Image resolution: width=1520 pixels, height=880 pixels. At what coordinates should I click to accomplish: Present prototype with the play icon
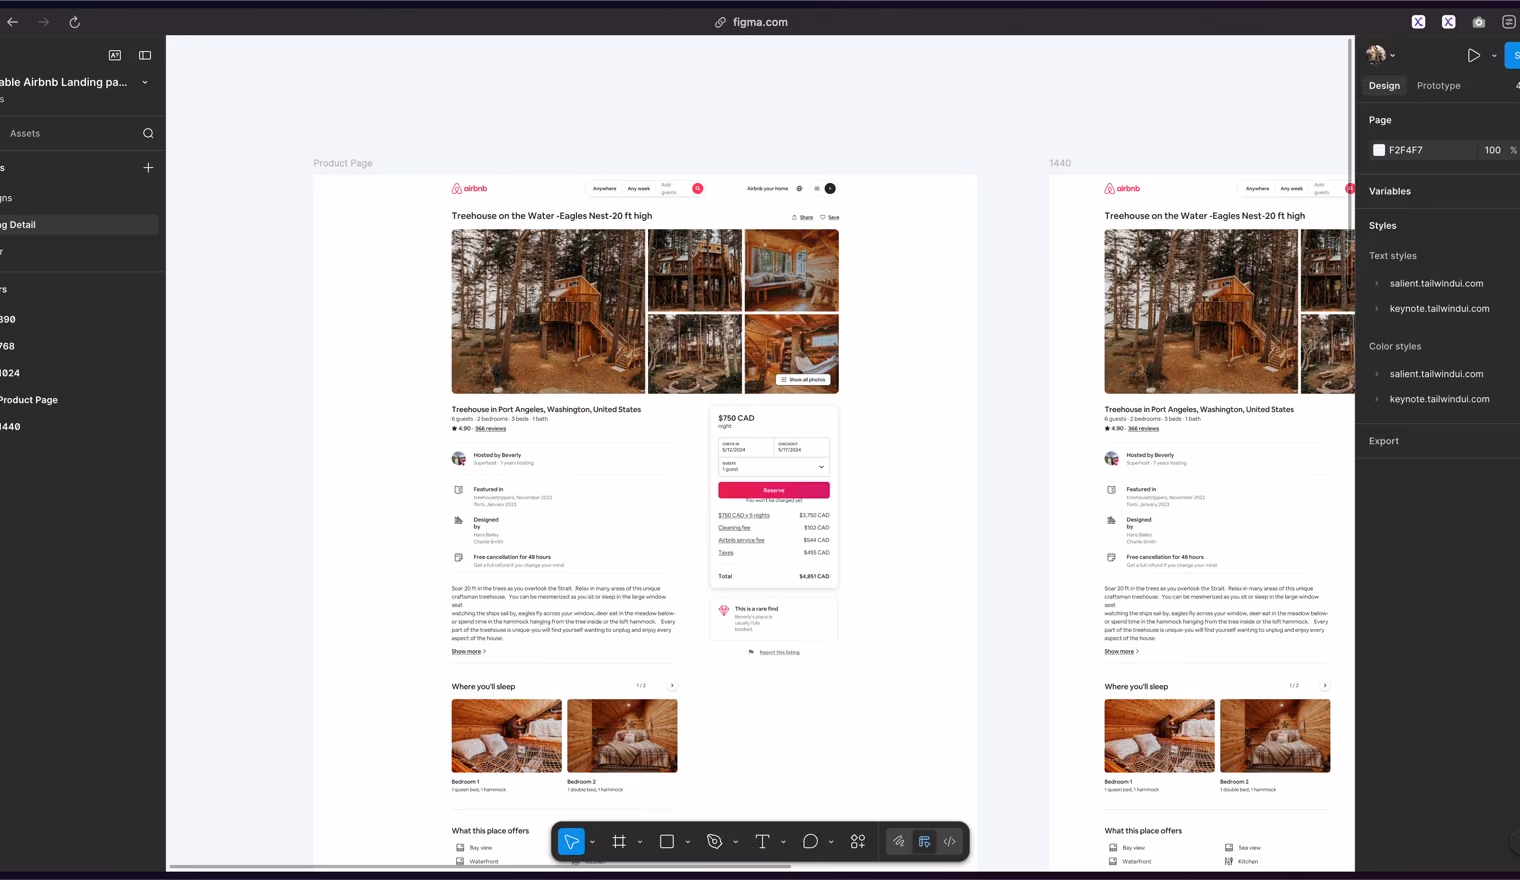tap(1473, 56)
